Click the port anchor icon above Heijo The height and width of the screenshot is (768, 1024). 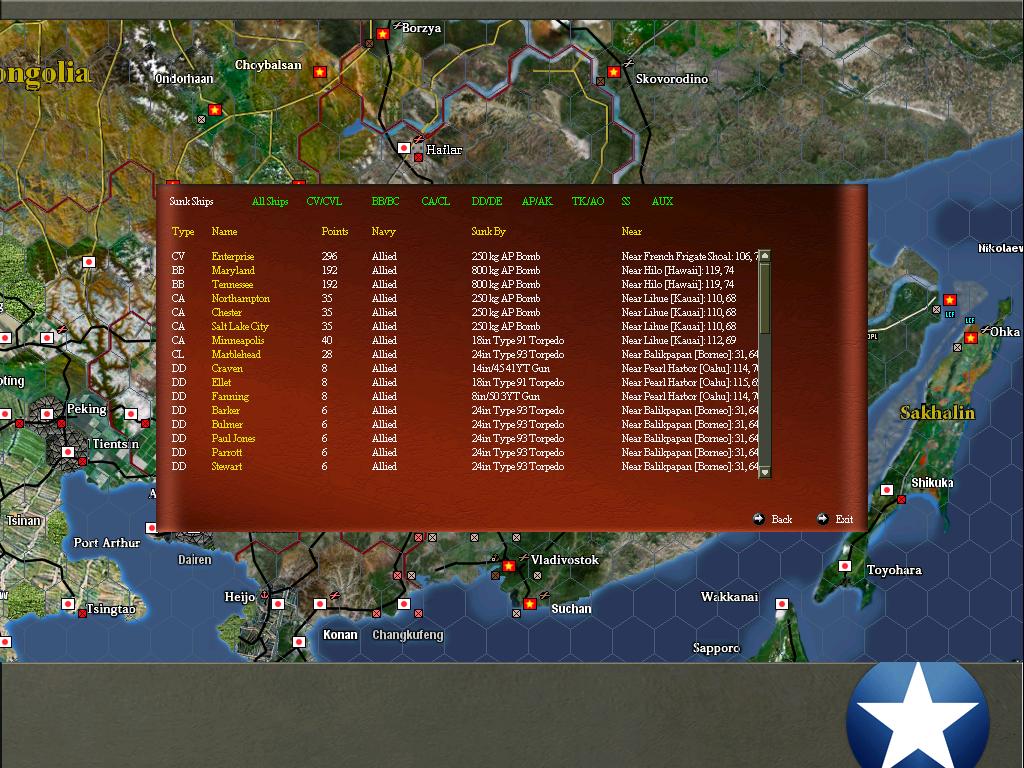(x=264, y=595)
